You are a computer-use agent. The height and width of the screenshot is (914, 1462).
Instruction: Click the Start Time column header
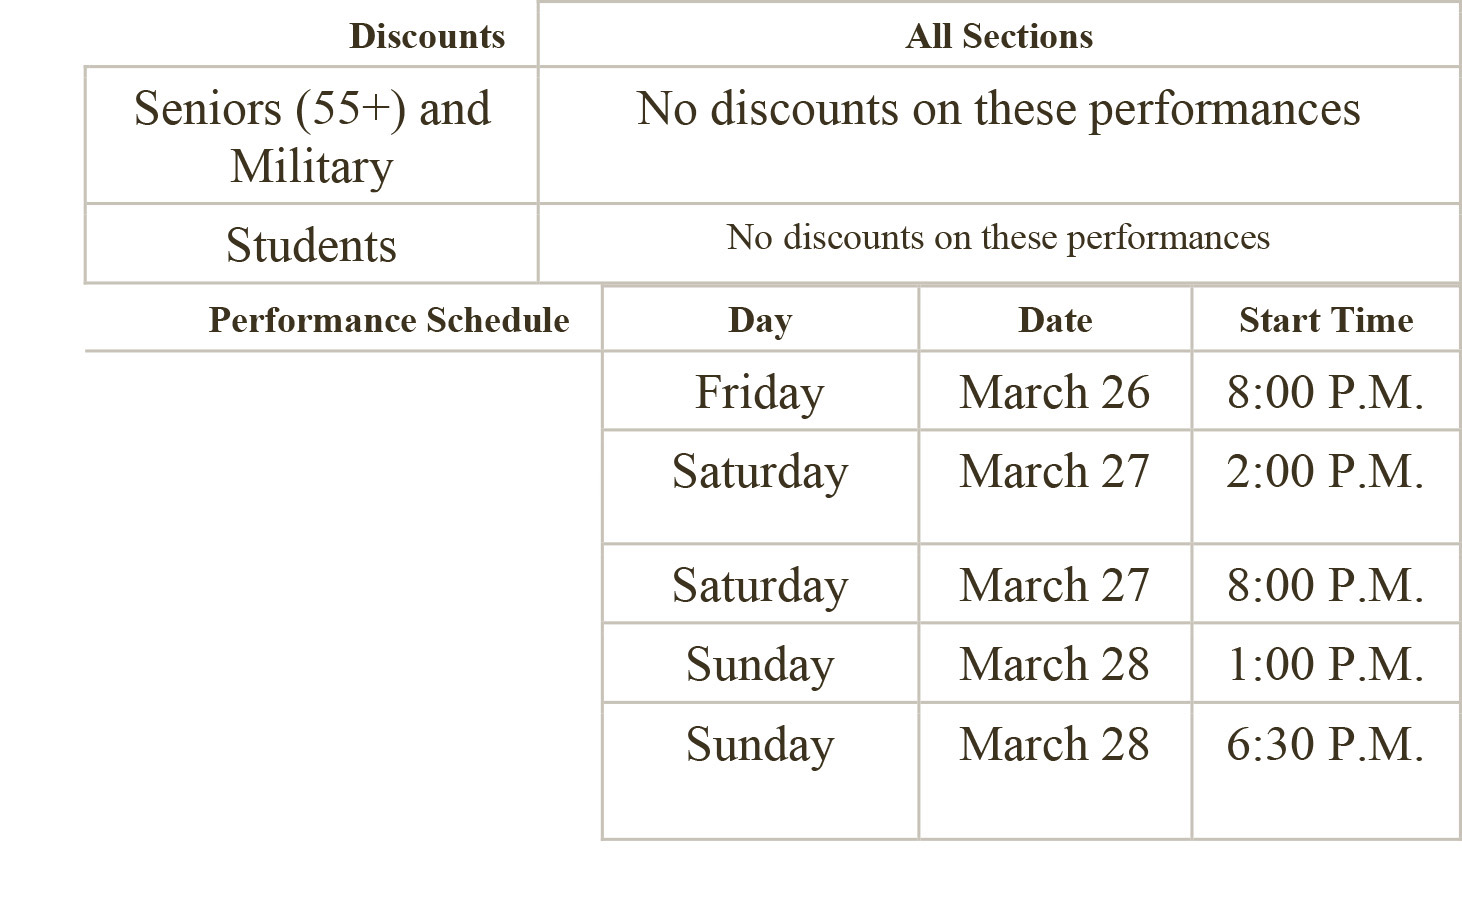[x=1326, y=320]
